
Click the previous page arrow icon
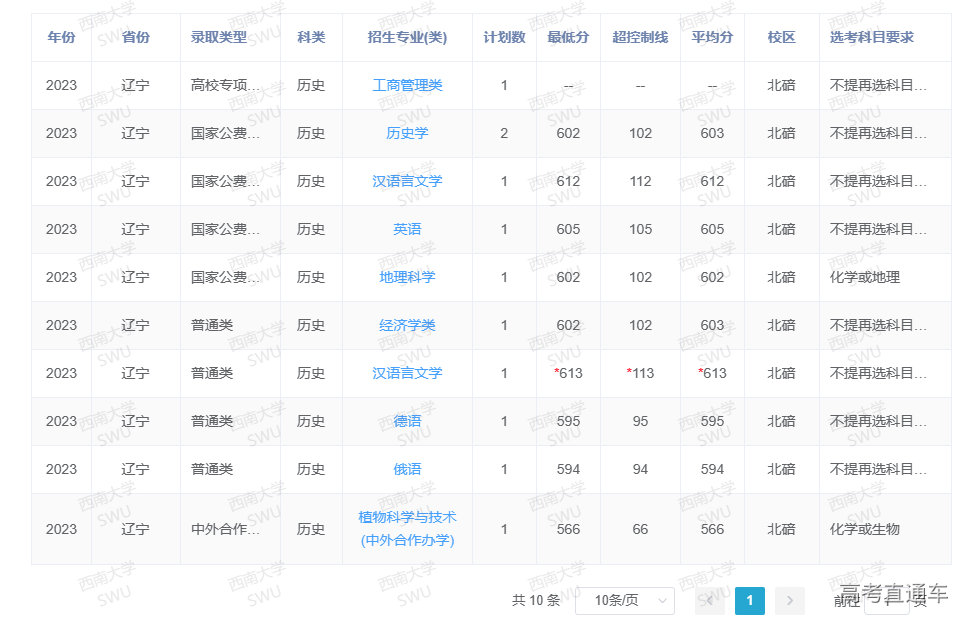click(709, 601)
